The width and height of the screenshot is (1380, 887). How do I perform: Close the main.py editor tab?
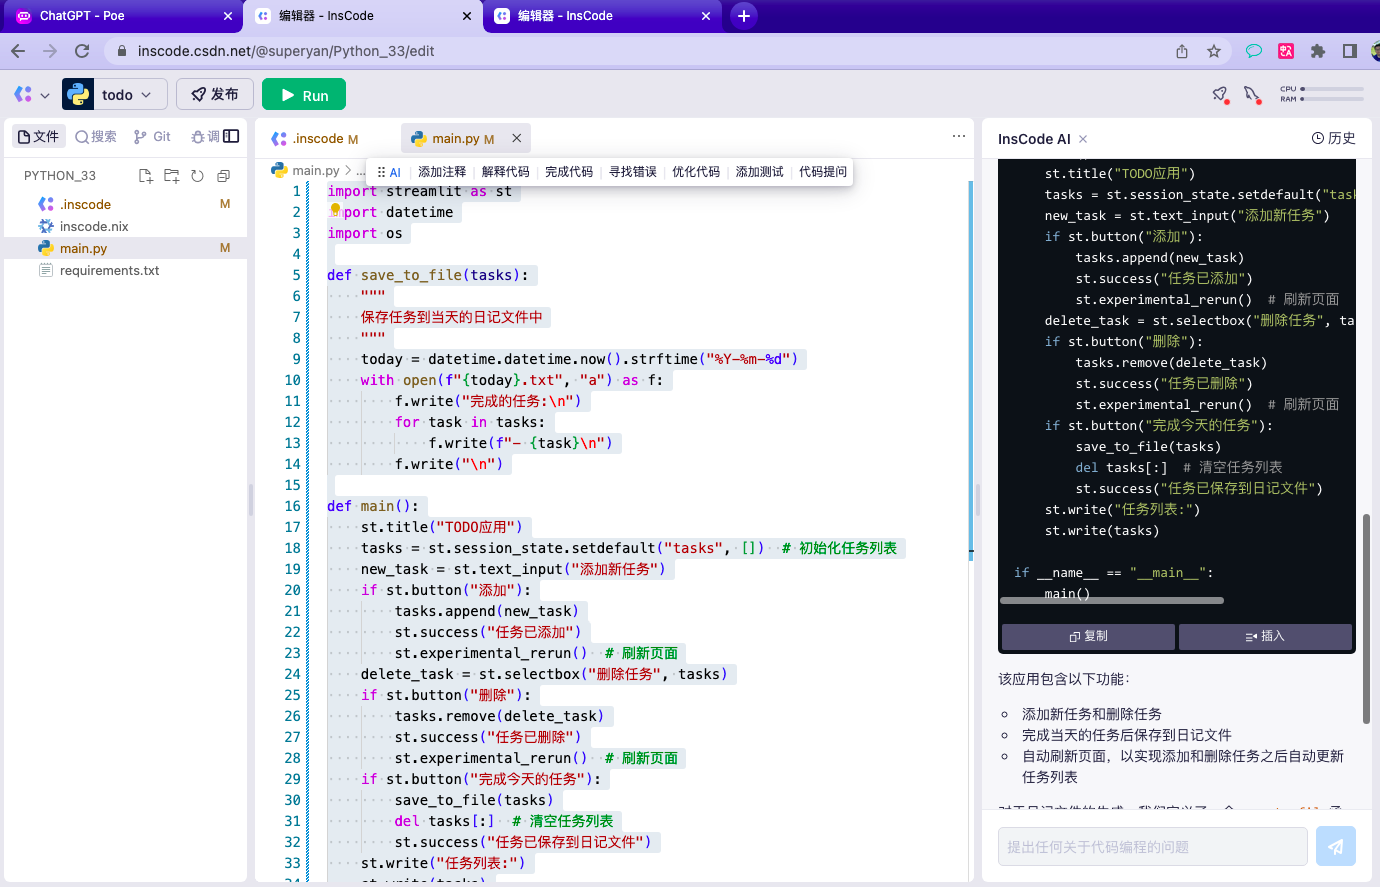(516, 138)
